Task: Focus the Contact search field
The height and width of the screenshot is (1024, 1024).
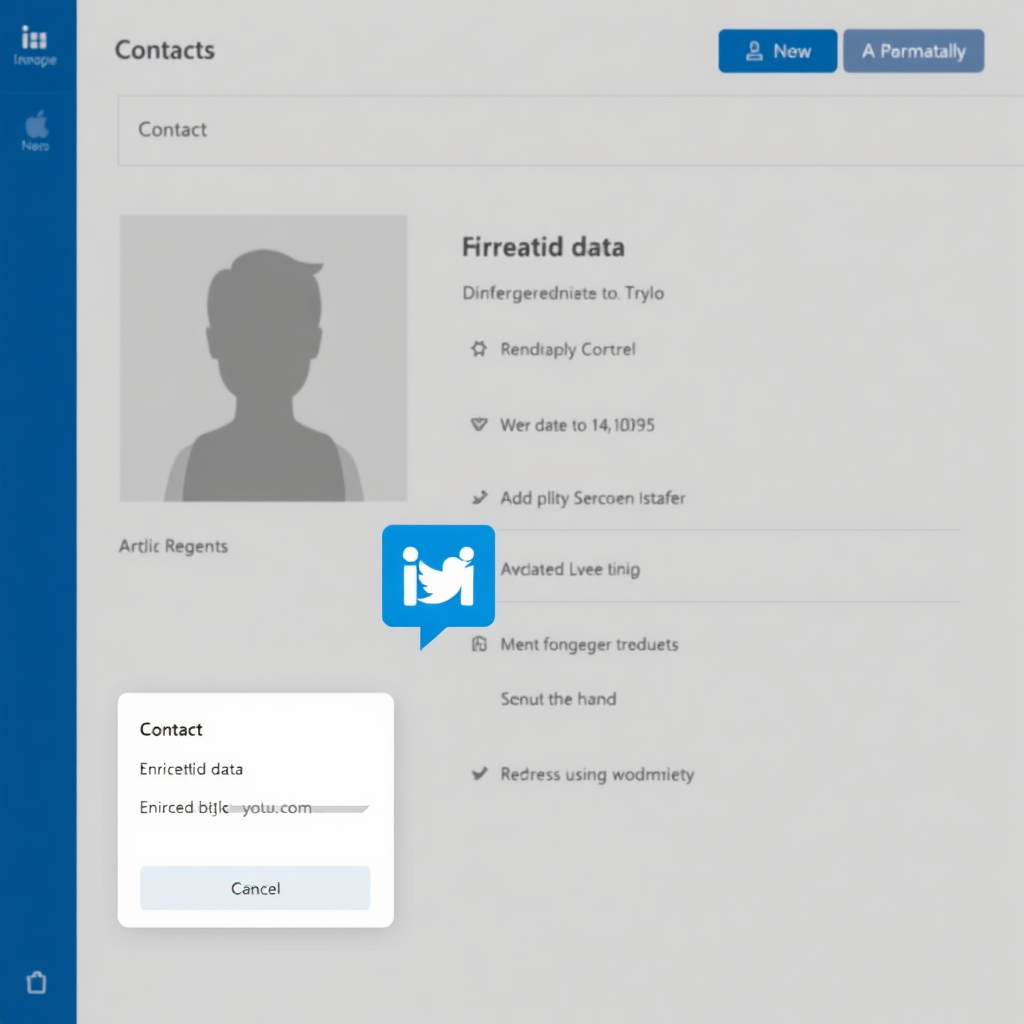Action: point(570,130)
